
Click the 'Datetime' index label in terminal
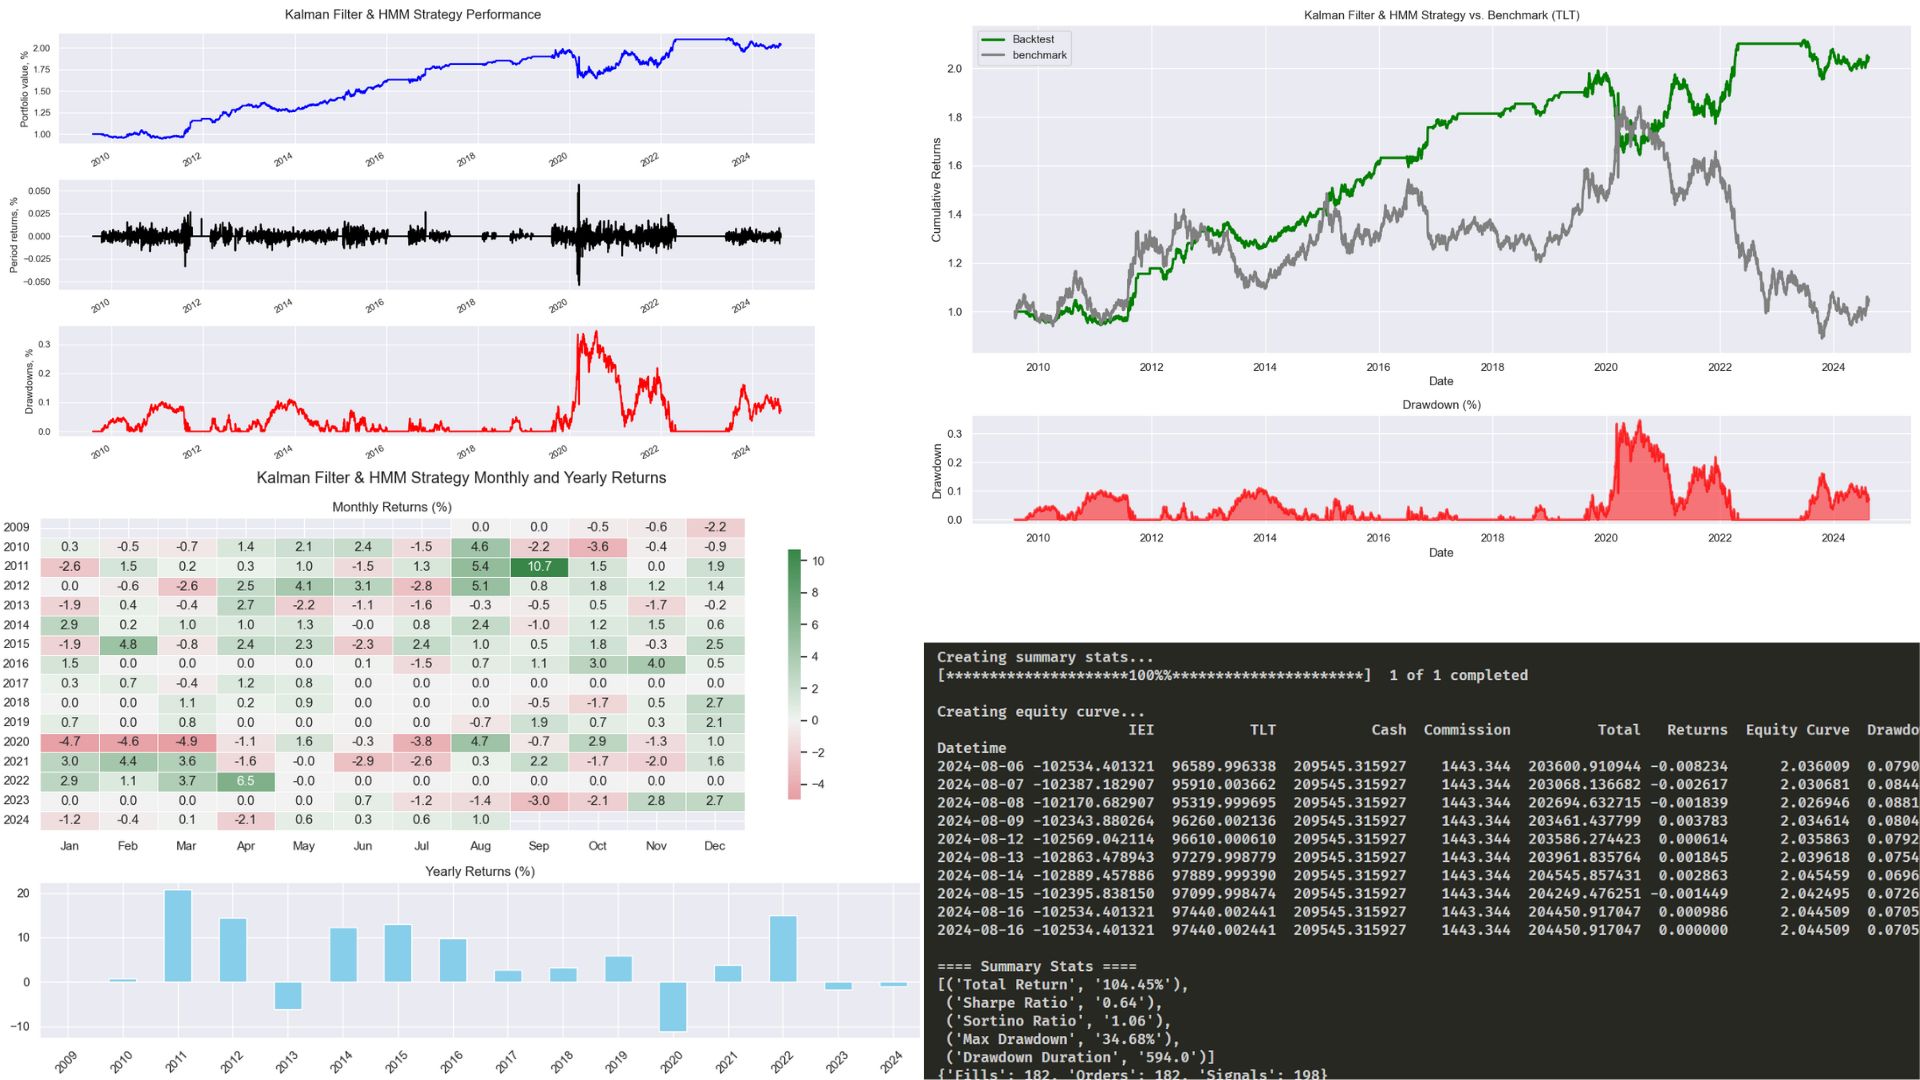click(972, 748)
